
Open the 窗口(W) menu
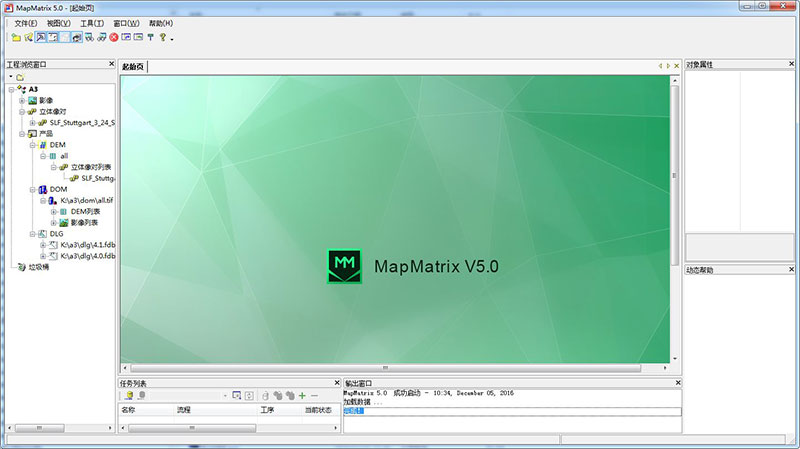126,23
